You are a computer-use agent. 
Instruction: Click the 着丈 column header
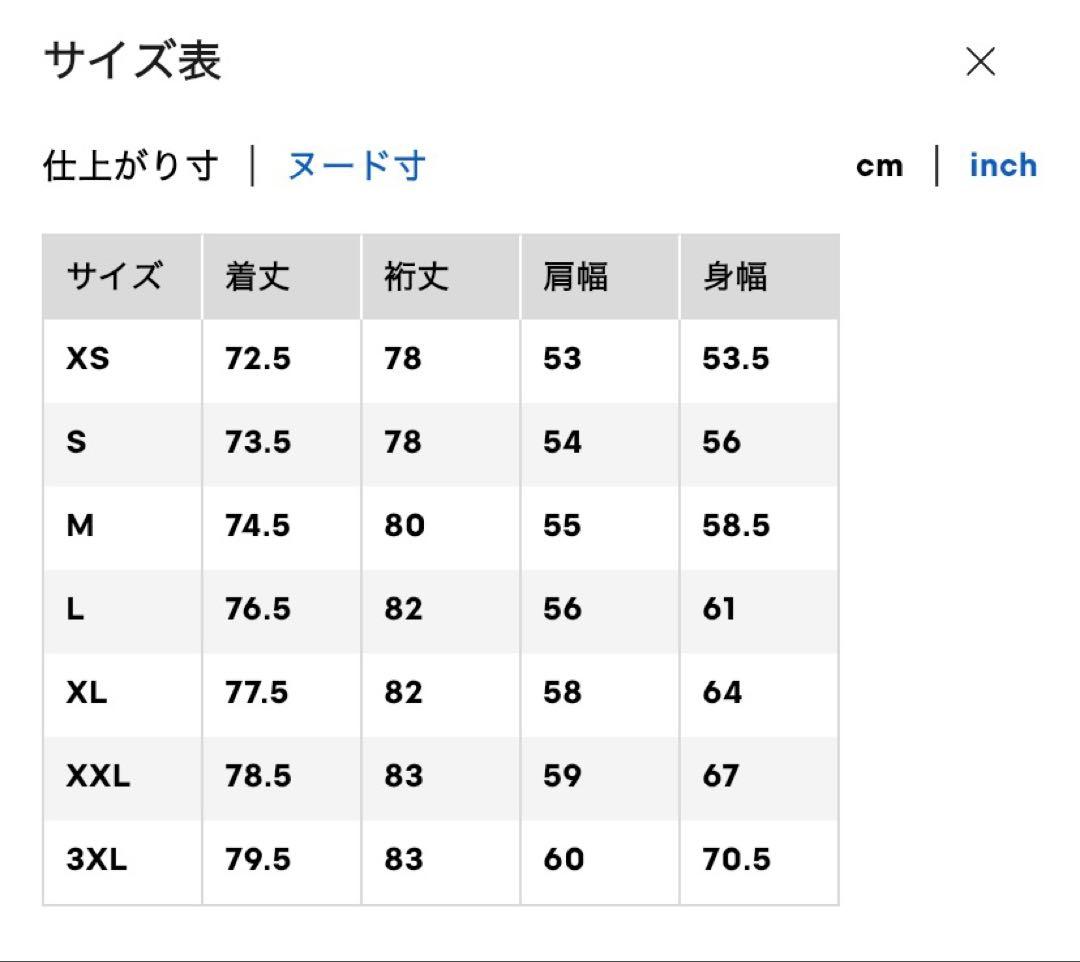coord(258,277)
